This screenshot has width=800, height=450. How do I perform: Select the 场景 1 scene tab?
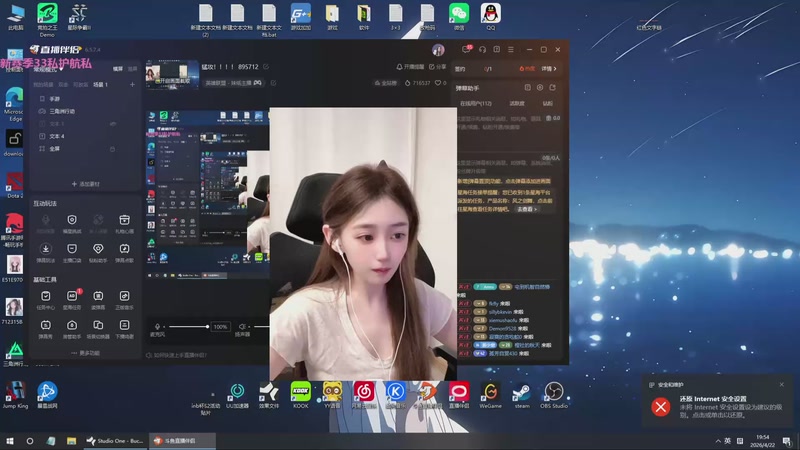pos(101,85)
